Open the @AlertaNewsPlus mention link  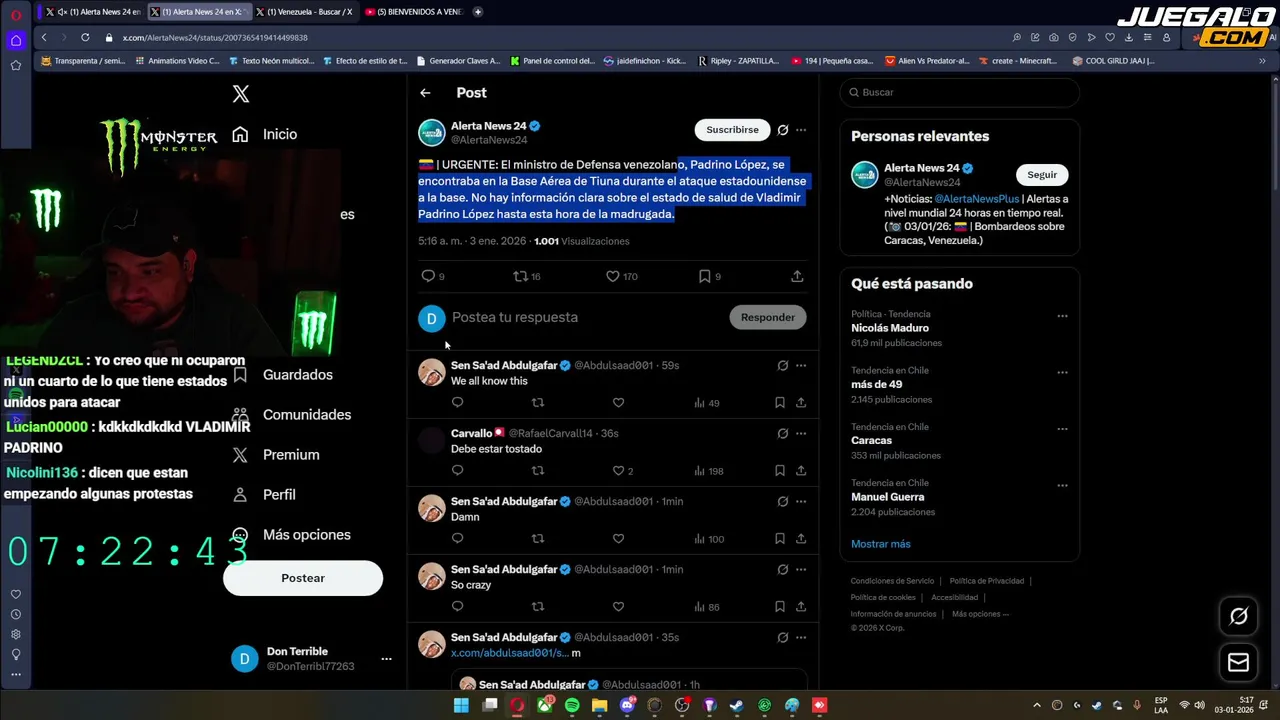[x=977, y=199]
